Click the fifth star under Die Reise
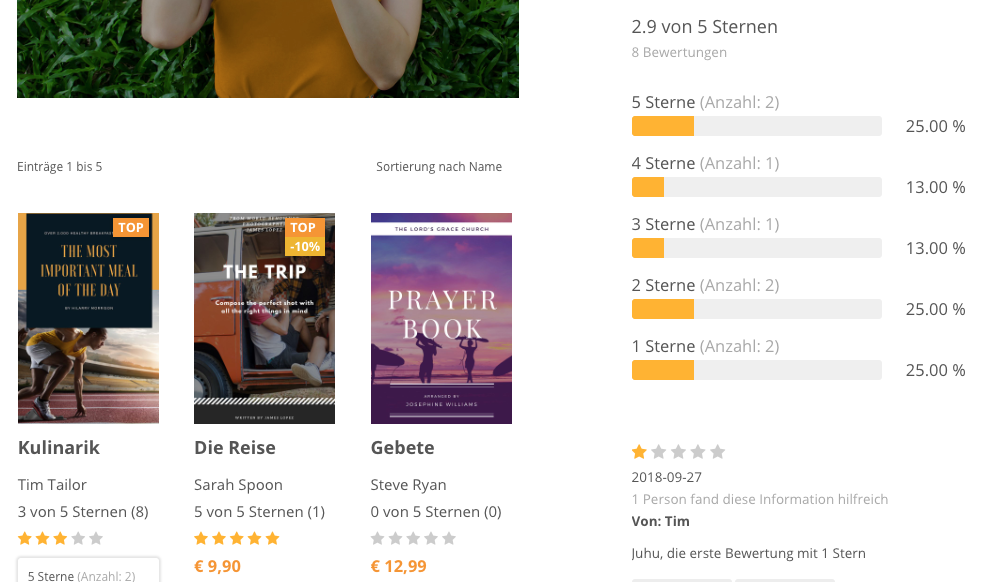1000x582 pixels. [x=272, y=538]
